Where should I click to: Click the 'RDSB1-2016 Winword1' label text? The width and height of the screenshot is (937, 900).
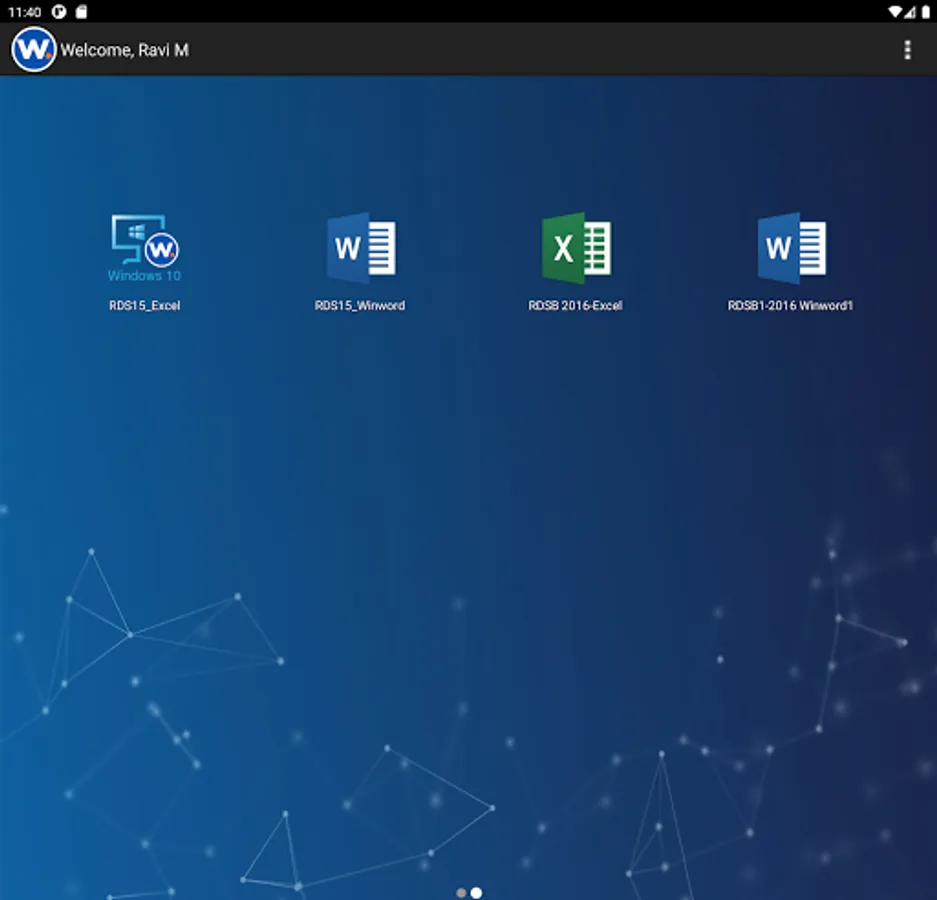click(791, 305)
